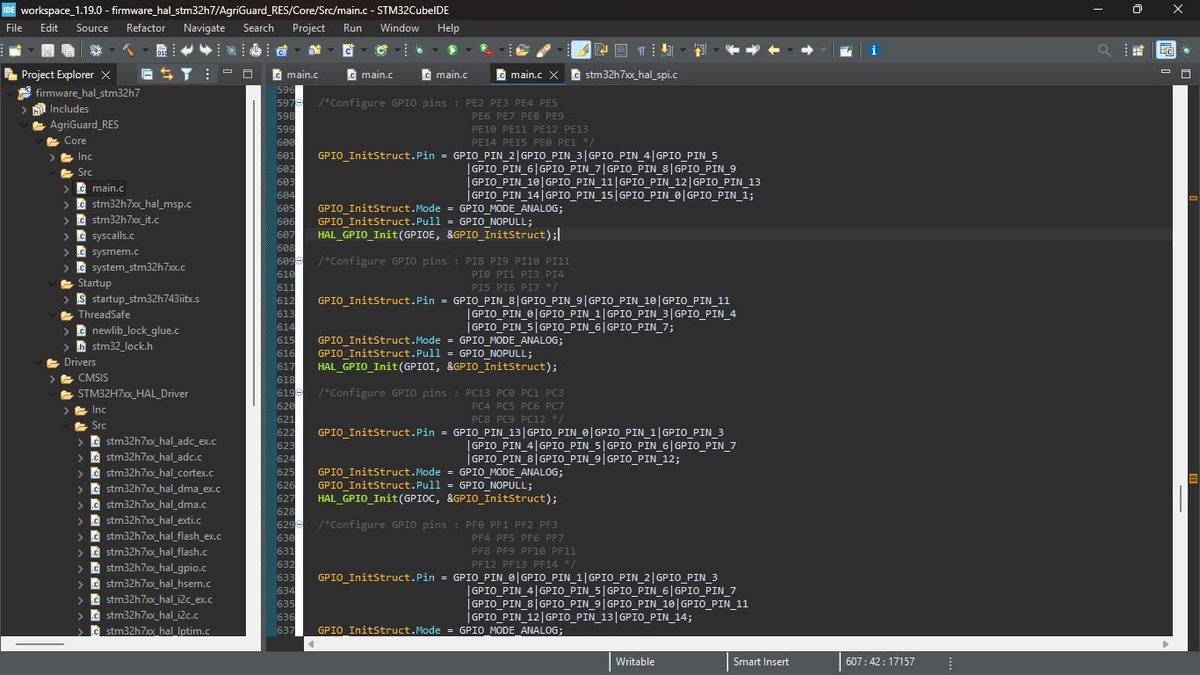Select the Project Explorer view tab
Image resolution: width=1200 pixels, height=675 pixels.
tap(58, 74)
